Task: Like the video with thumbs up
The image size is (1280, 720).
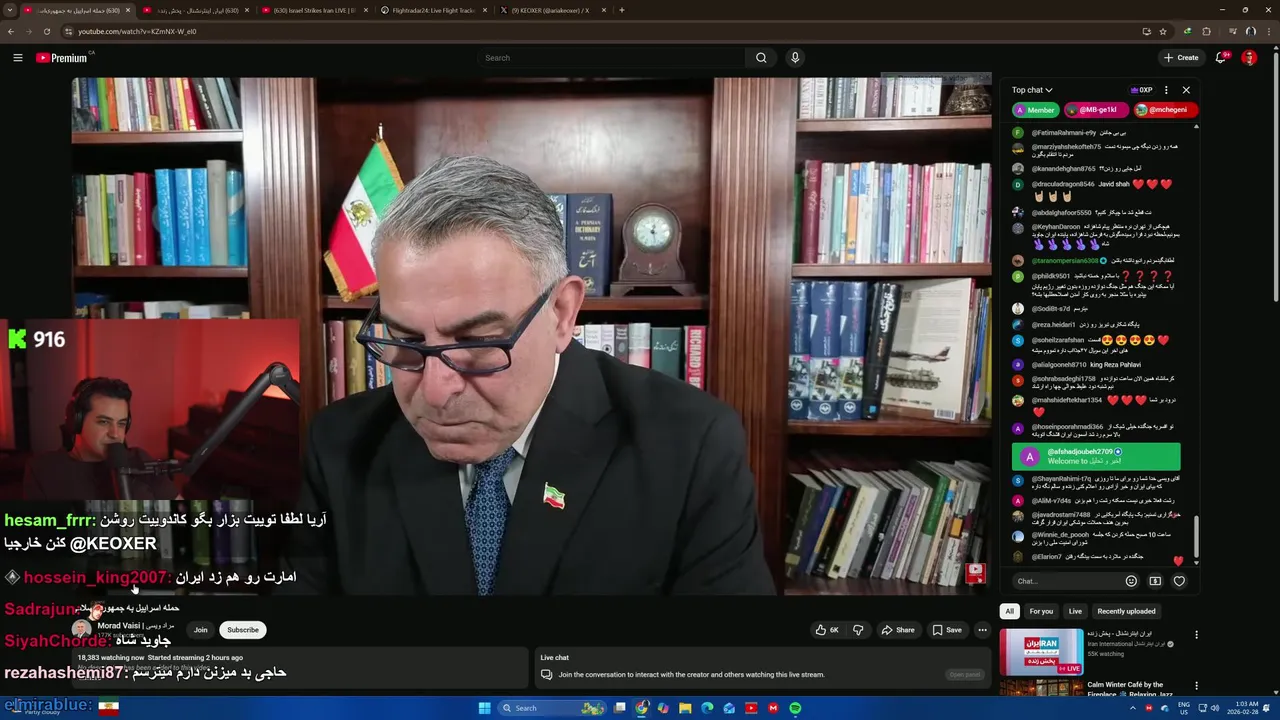Action: click(827, 630)
